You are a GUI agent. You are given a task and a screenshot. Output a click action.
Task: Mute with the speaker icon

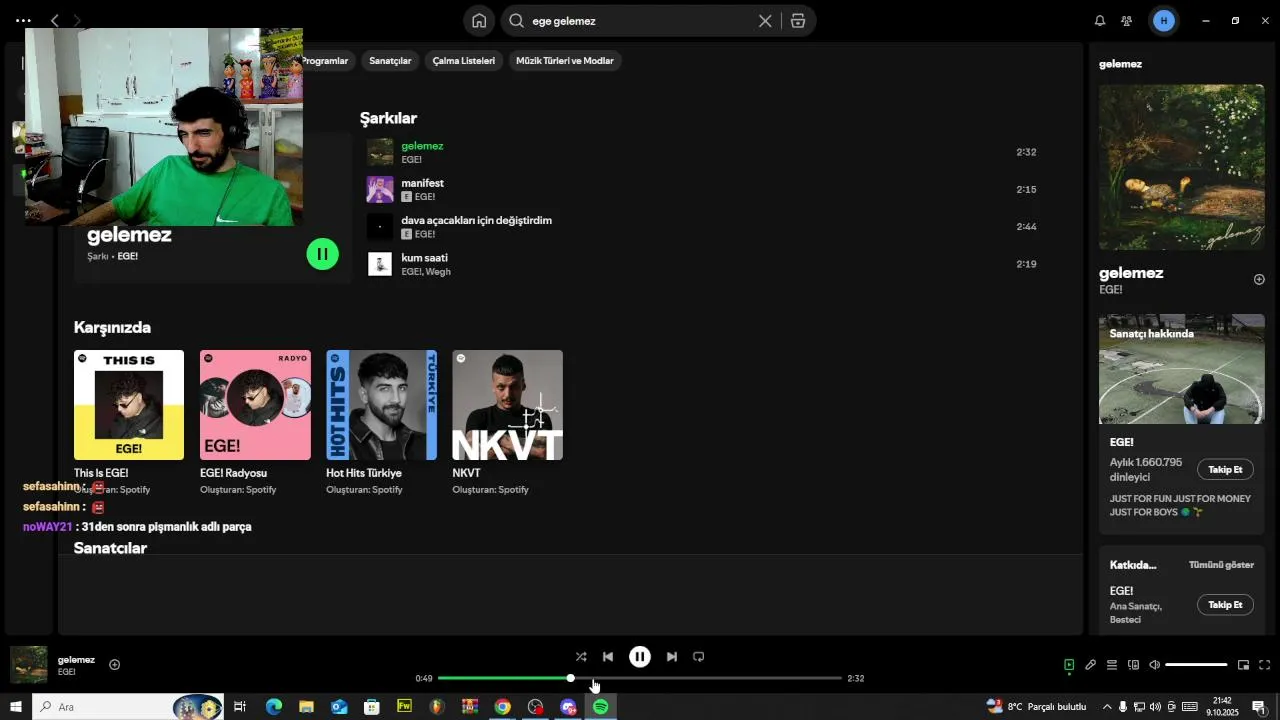pos(1154,665)
